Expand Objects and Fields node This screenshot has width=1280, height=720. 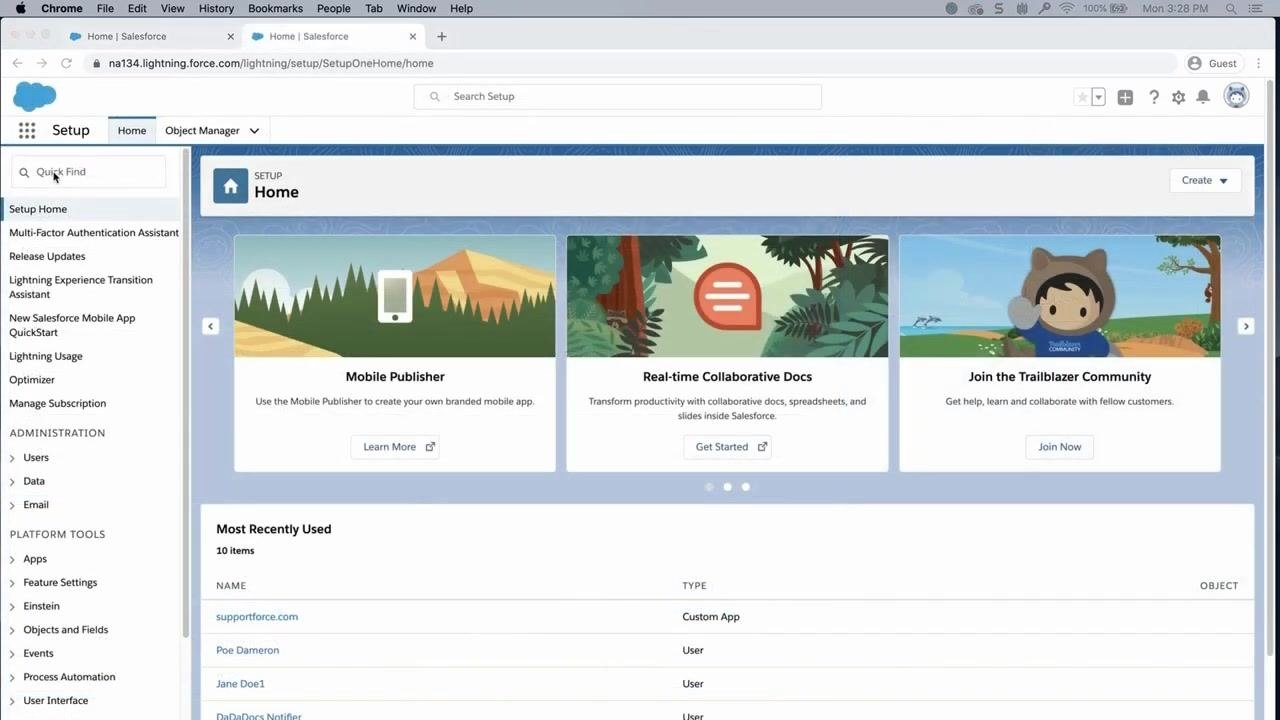[12, 630]
